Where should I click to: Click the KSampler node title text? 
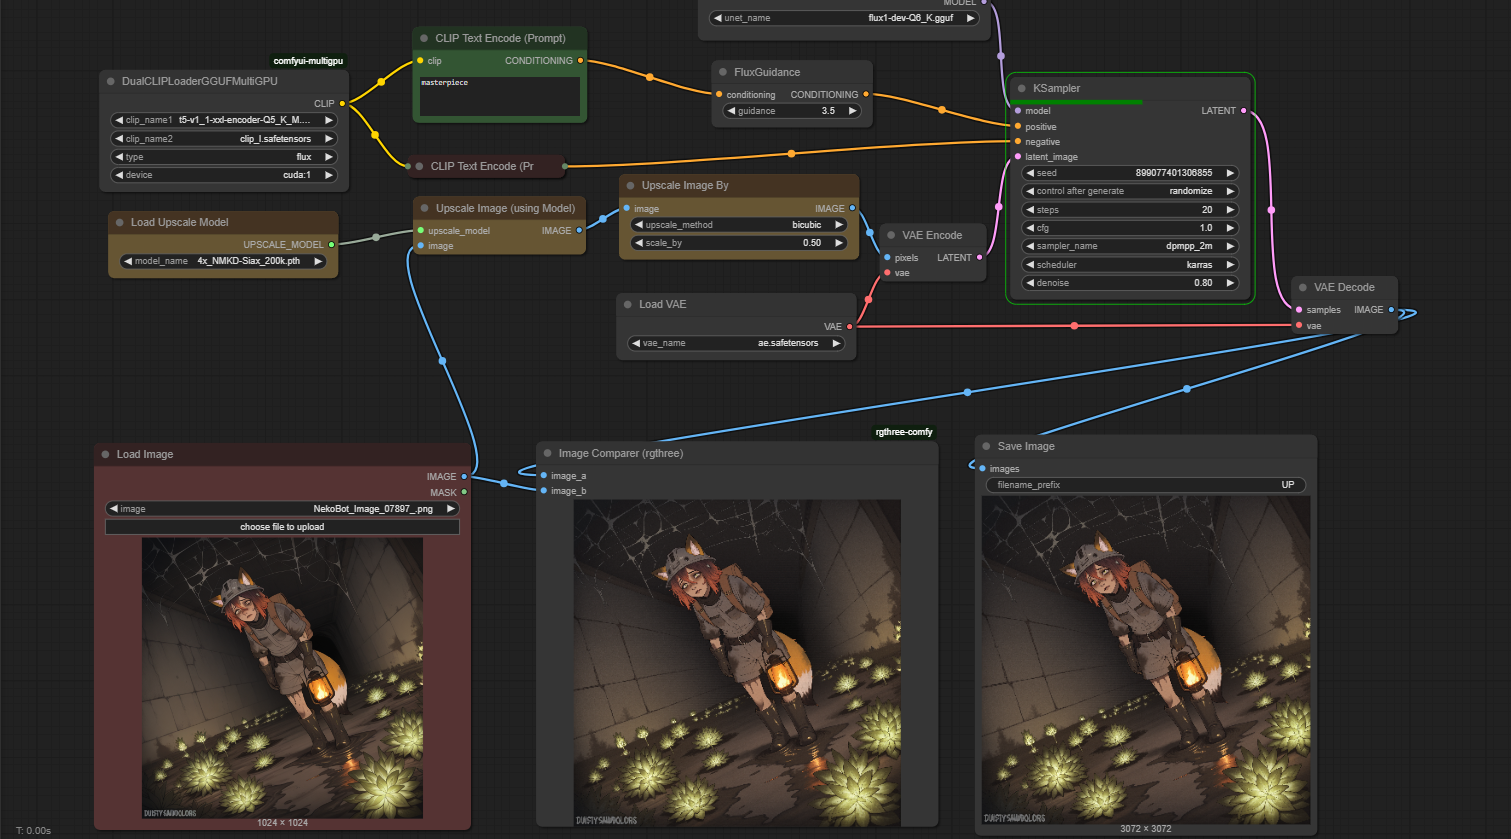(1056, 88)
